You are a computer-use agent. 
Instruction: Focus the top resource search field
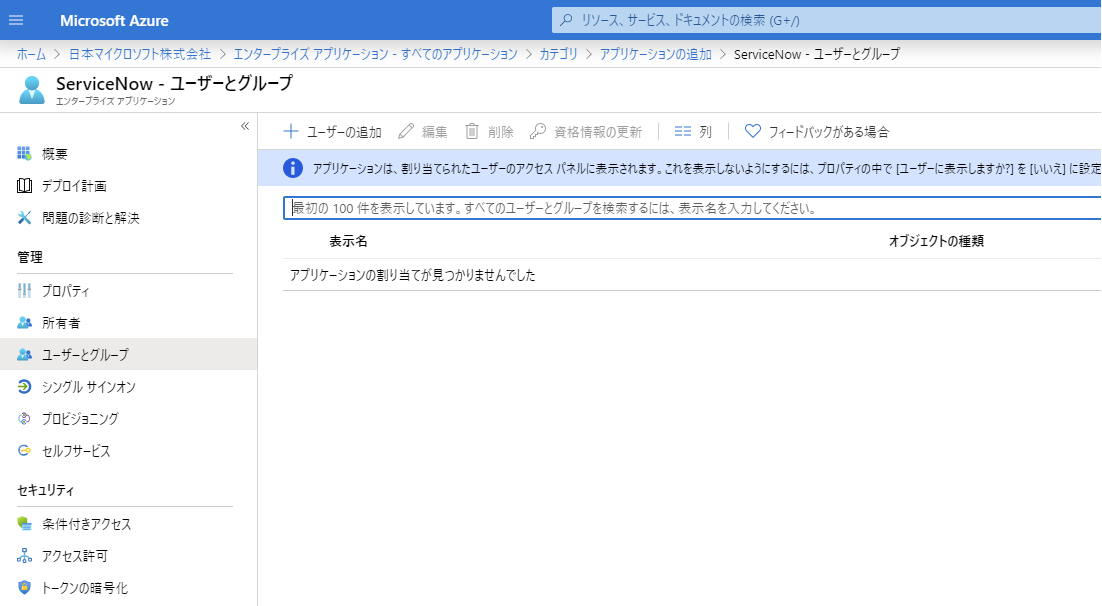[x=826, y=20]
